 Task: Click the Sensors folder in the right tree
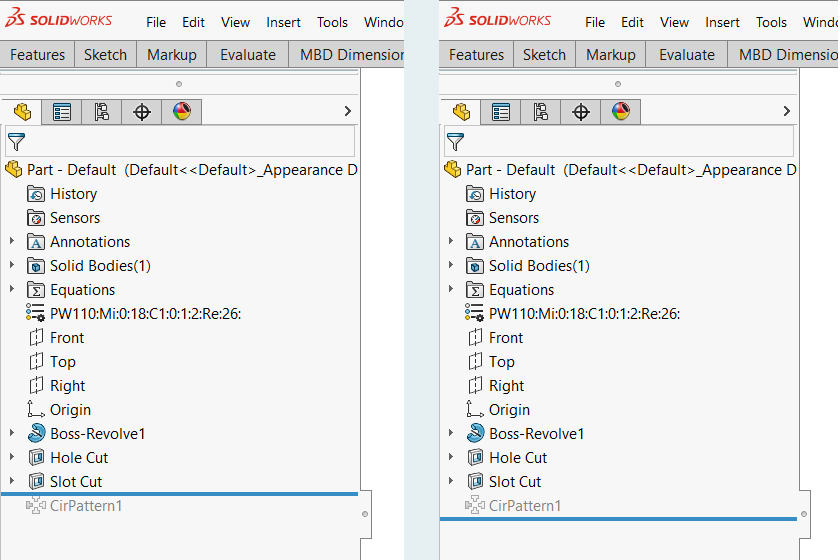(513, 218)
